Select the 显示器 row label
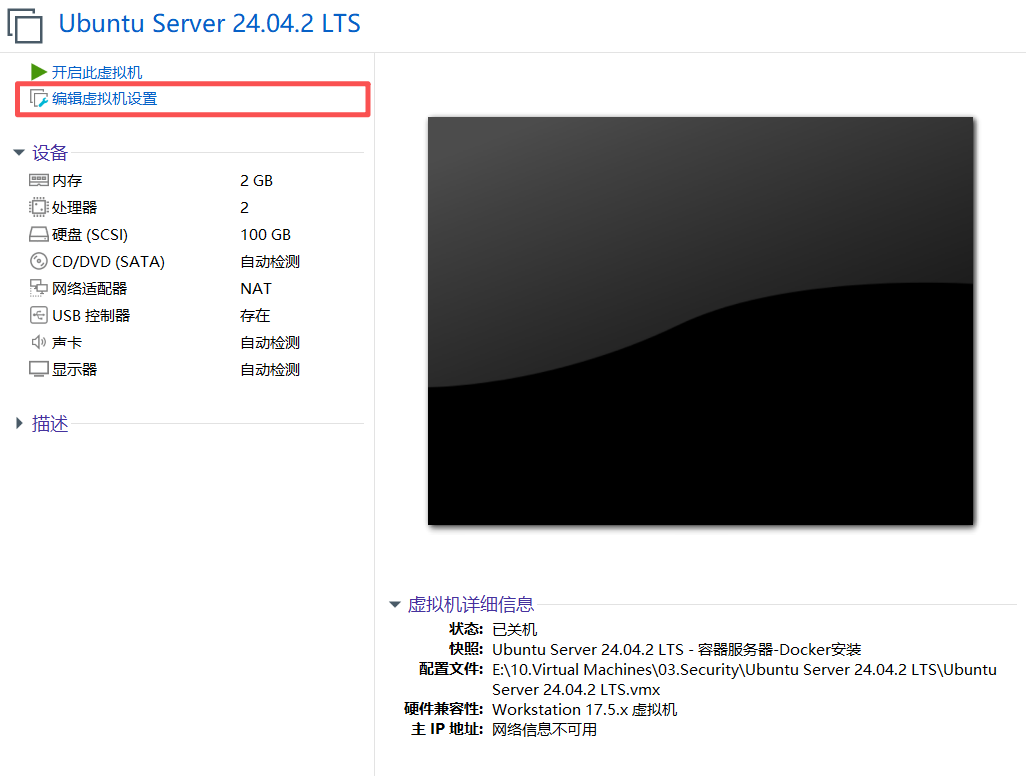This screenshot has width=1026, height=776. (75, 370)
